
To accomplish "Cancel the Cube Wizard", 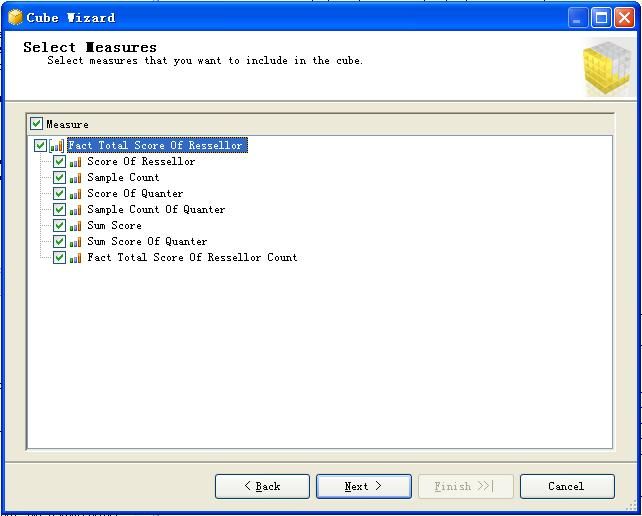I will 567,486.
